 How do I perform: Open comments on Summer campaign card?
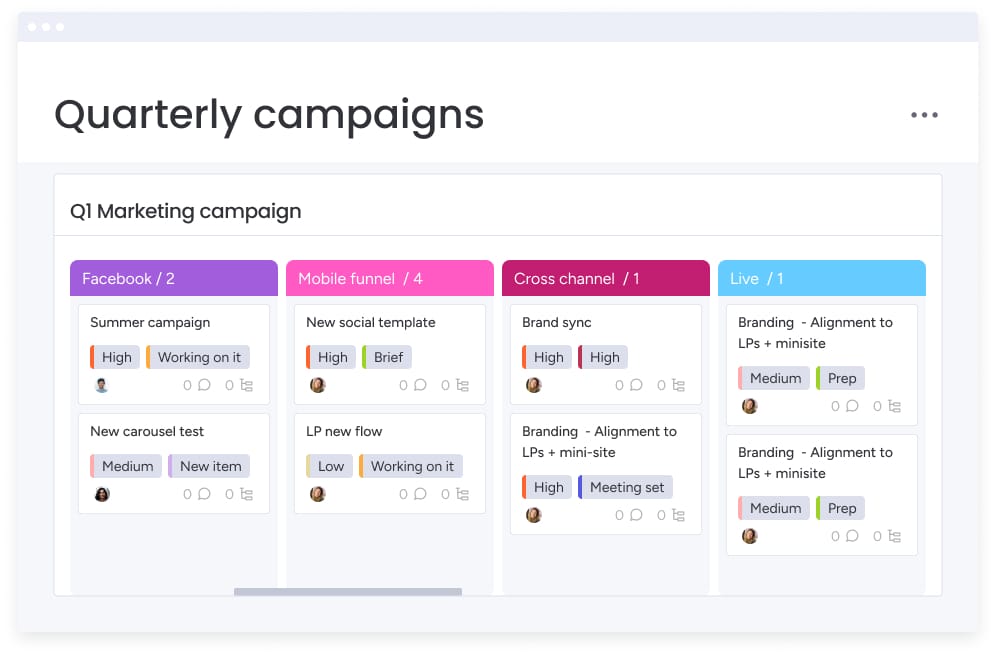click(x=204, y=385)
